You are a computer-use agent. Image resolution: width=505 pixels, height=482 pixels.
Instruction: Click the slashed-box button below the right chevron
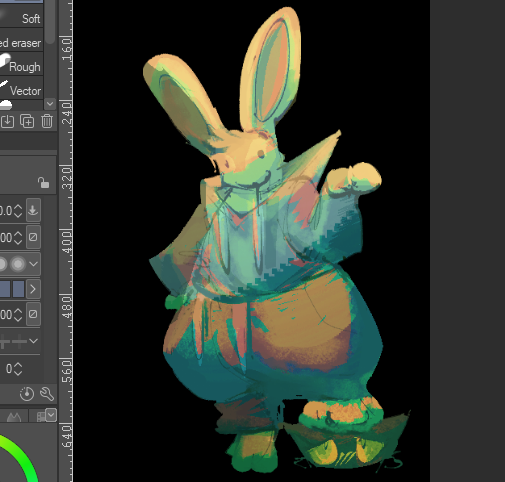point(33,314)
